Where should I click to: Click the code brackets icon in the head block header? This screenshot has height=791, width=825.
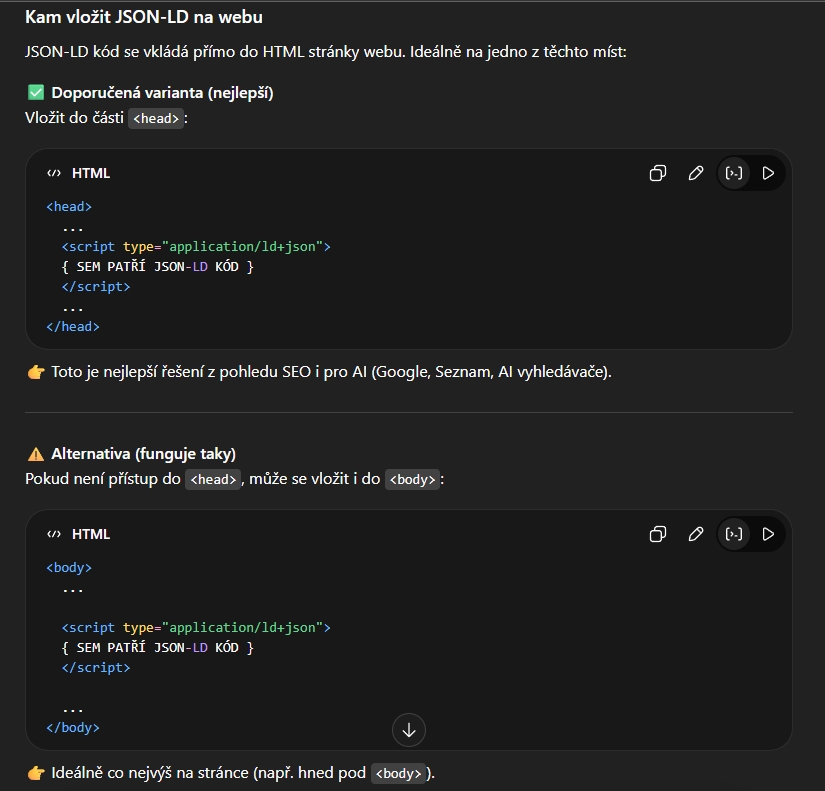point(54,173)
